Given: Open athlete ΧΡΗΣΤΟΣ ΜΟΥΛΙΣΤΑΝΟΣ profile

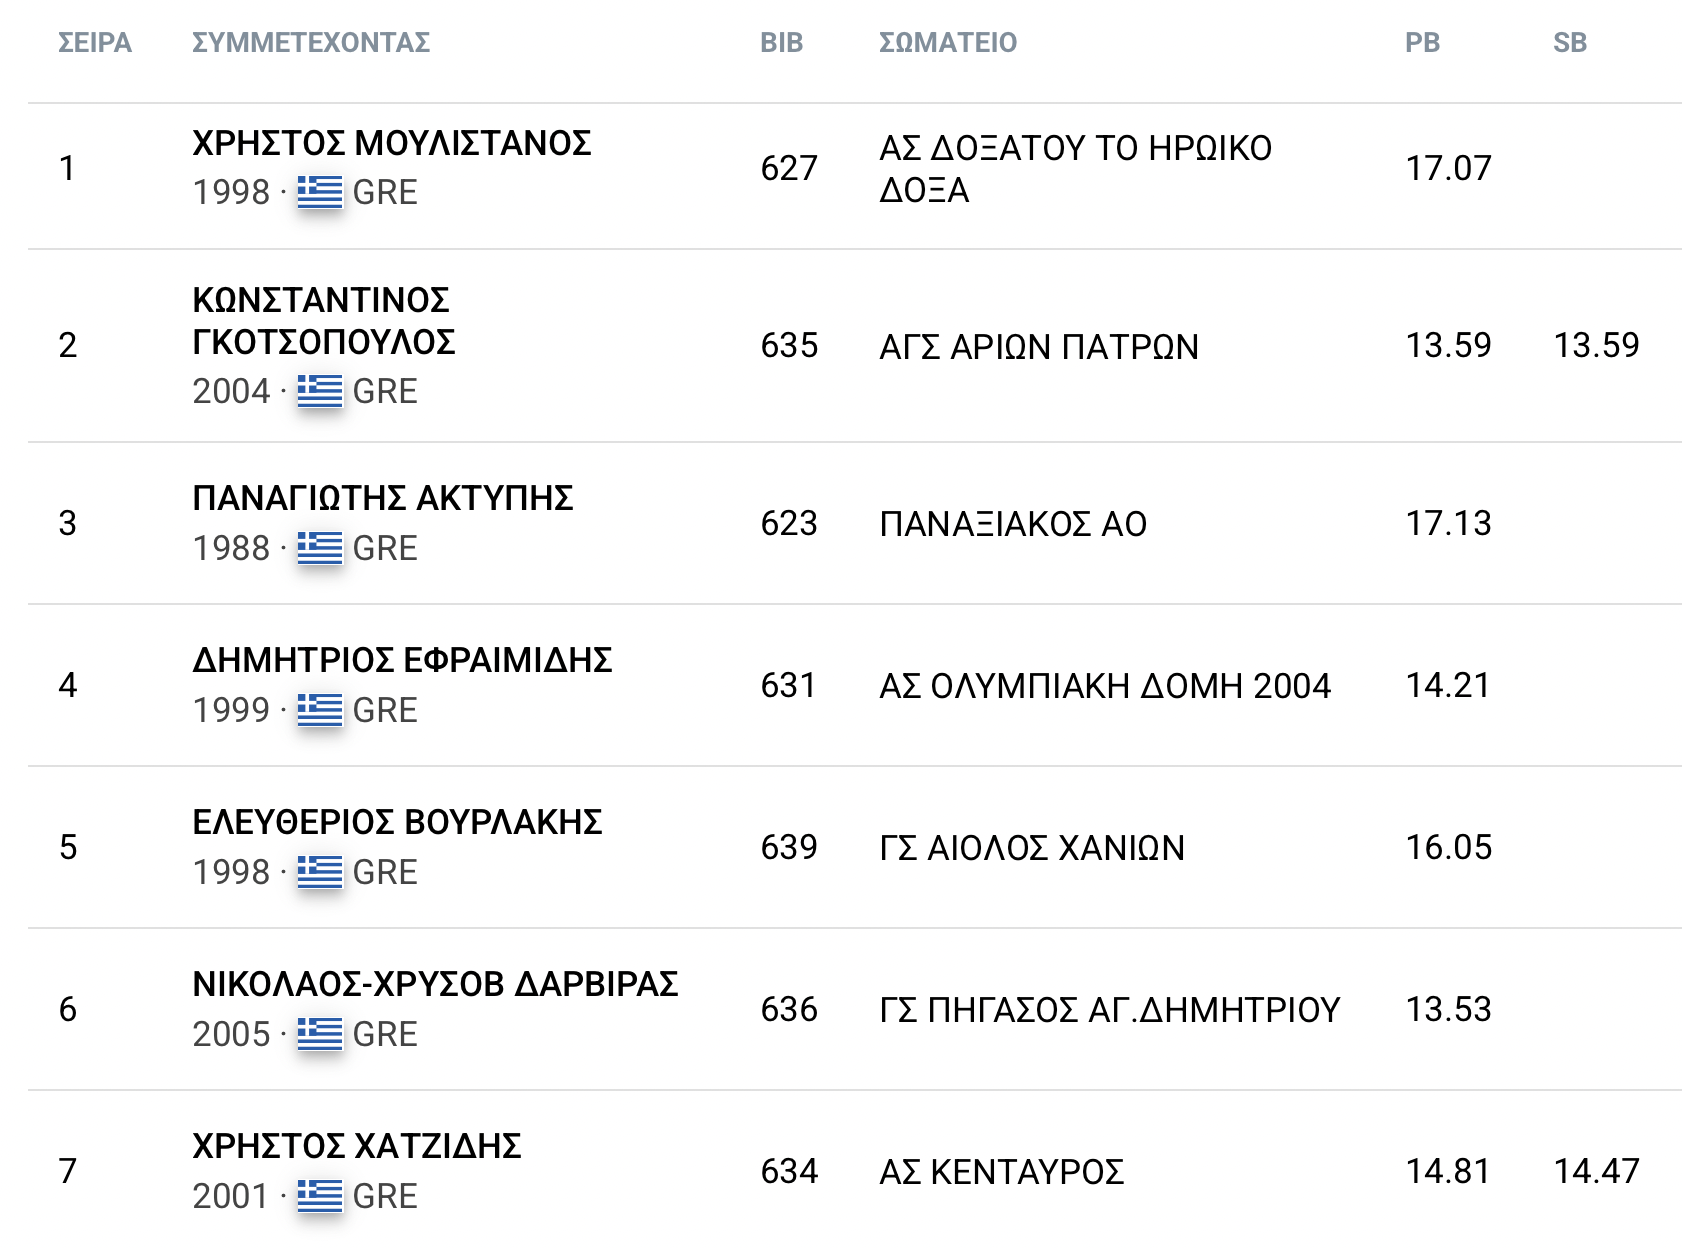Looking at the screenshot, I should [x=391, y=144].
